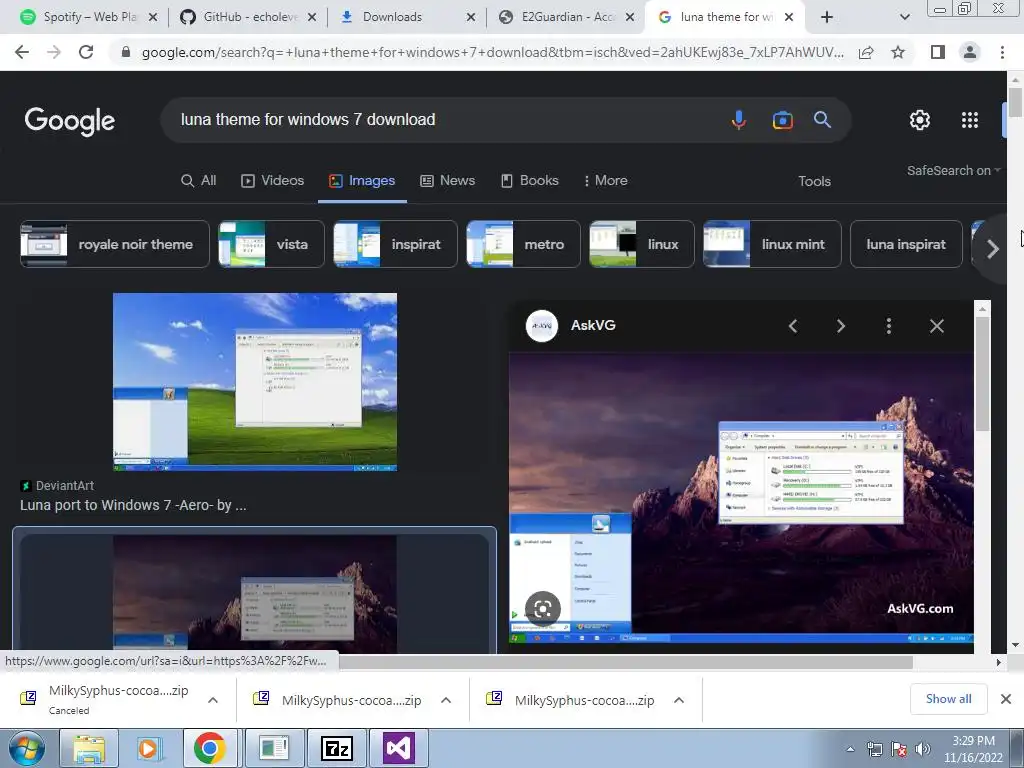Open Visual Studio from the taskbar

pyautogui.click(x=399, y=748)
